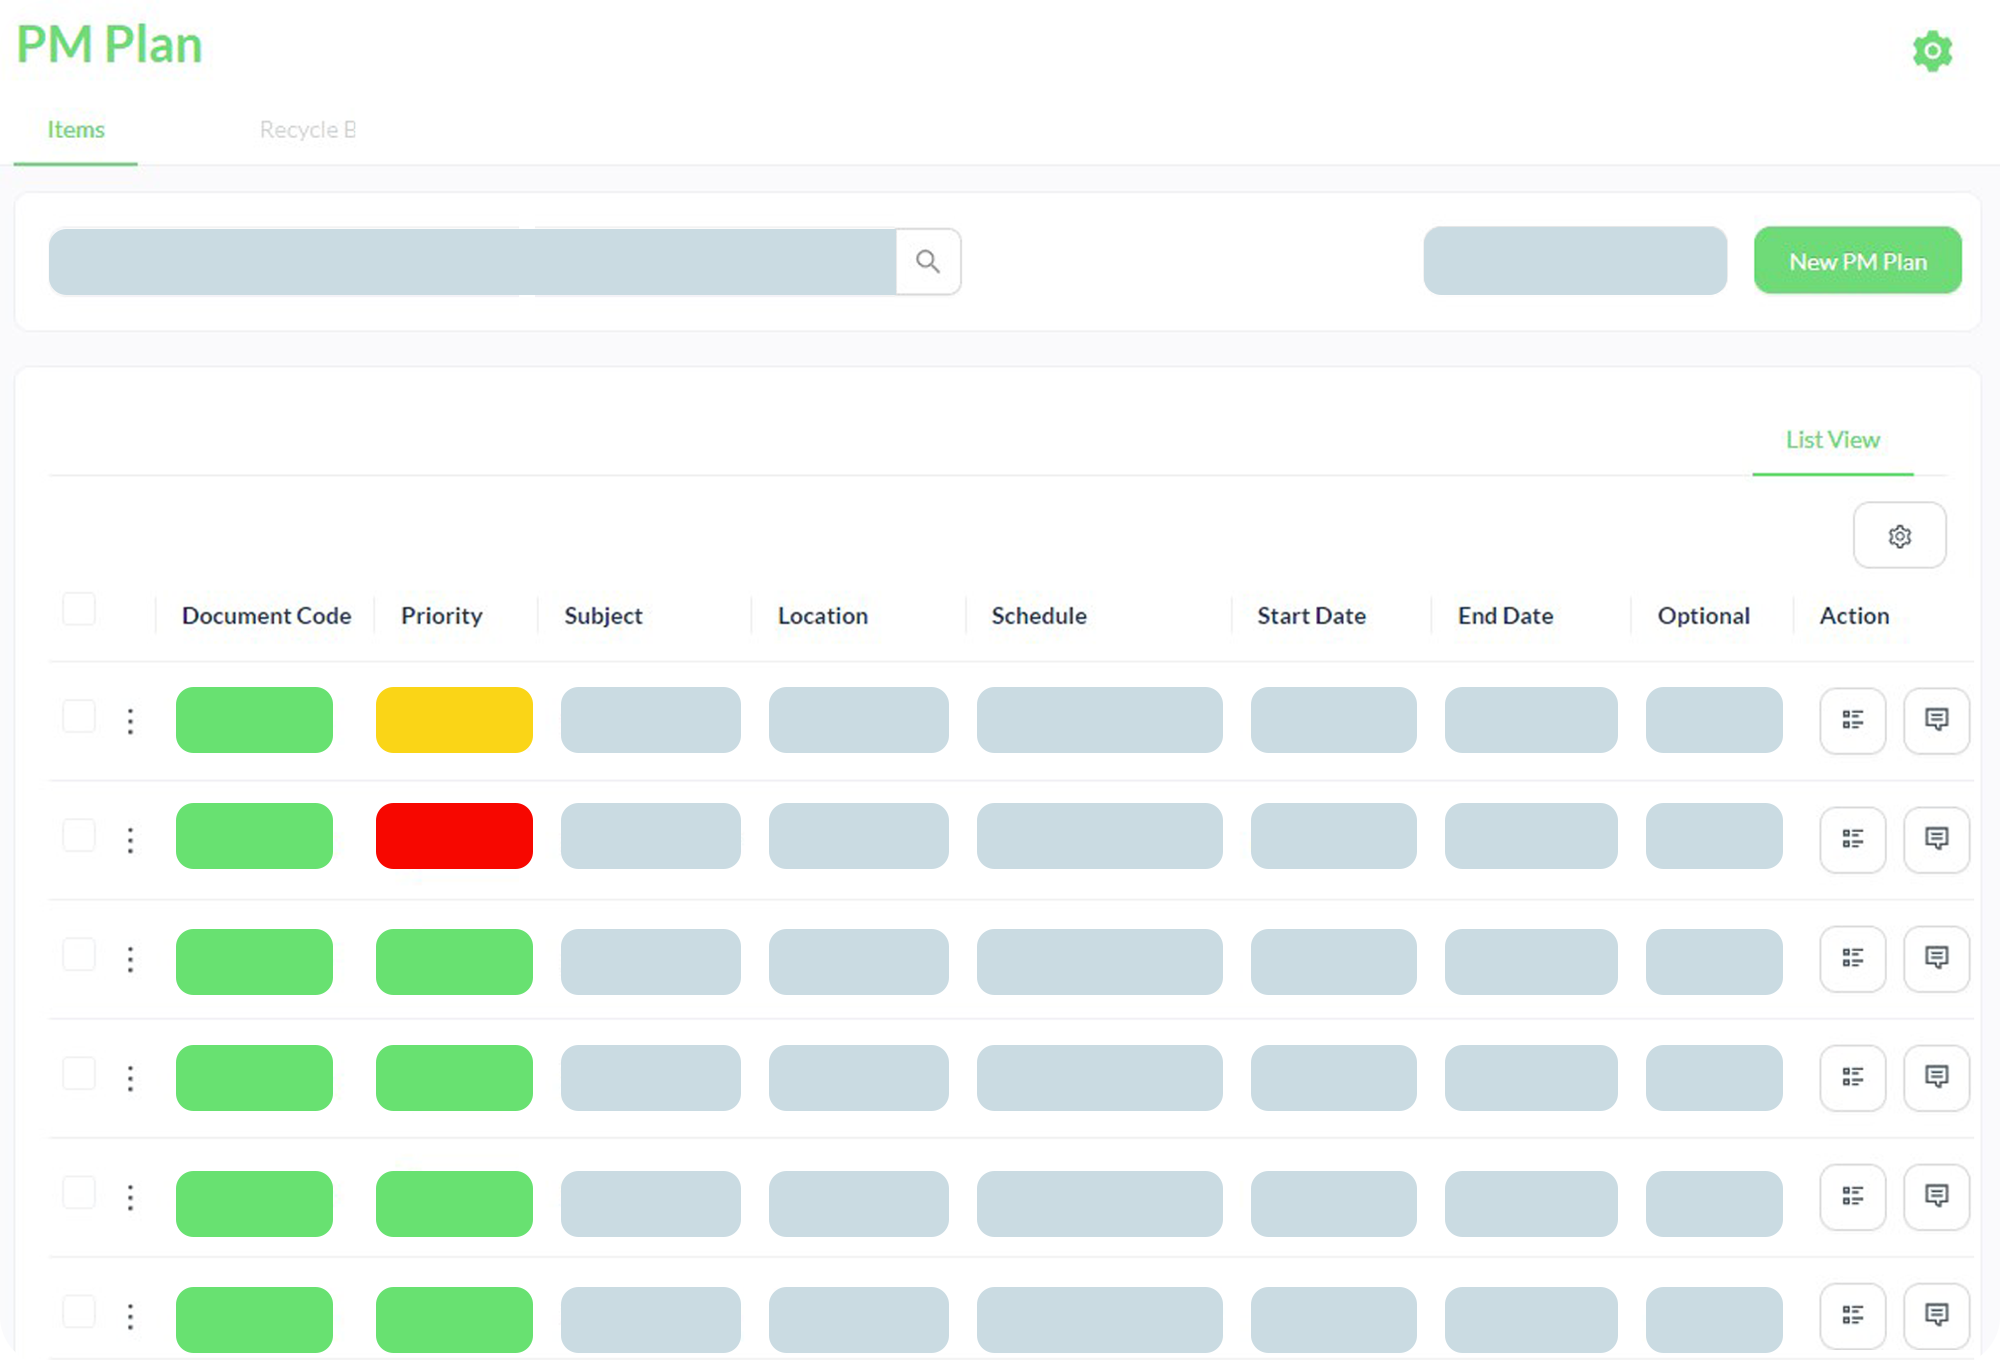Image resolution: width=2000 pixels, height=1360 pixels.
Task: Open the comment icon in the sixth row
Action: point(1936,1315)
